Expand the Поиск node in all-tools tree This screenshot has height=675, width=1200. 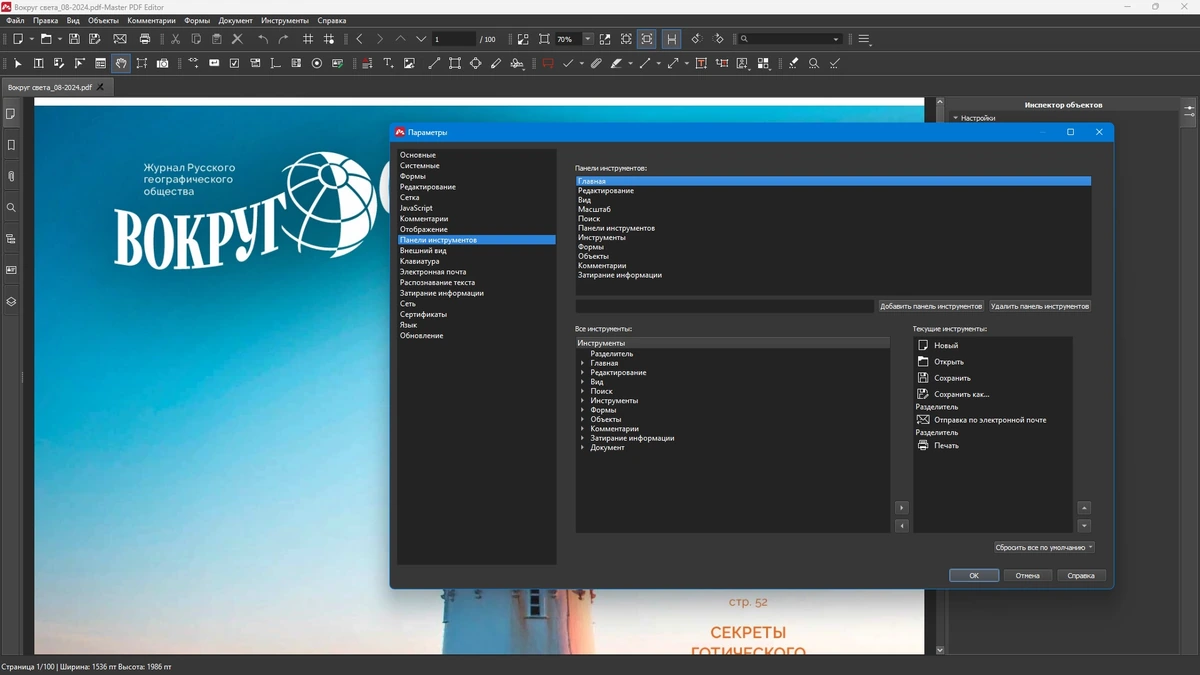coord(583,391)
